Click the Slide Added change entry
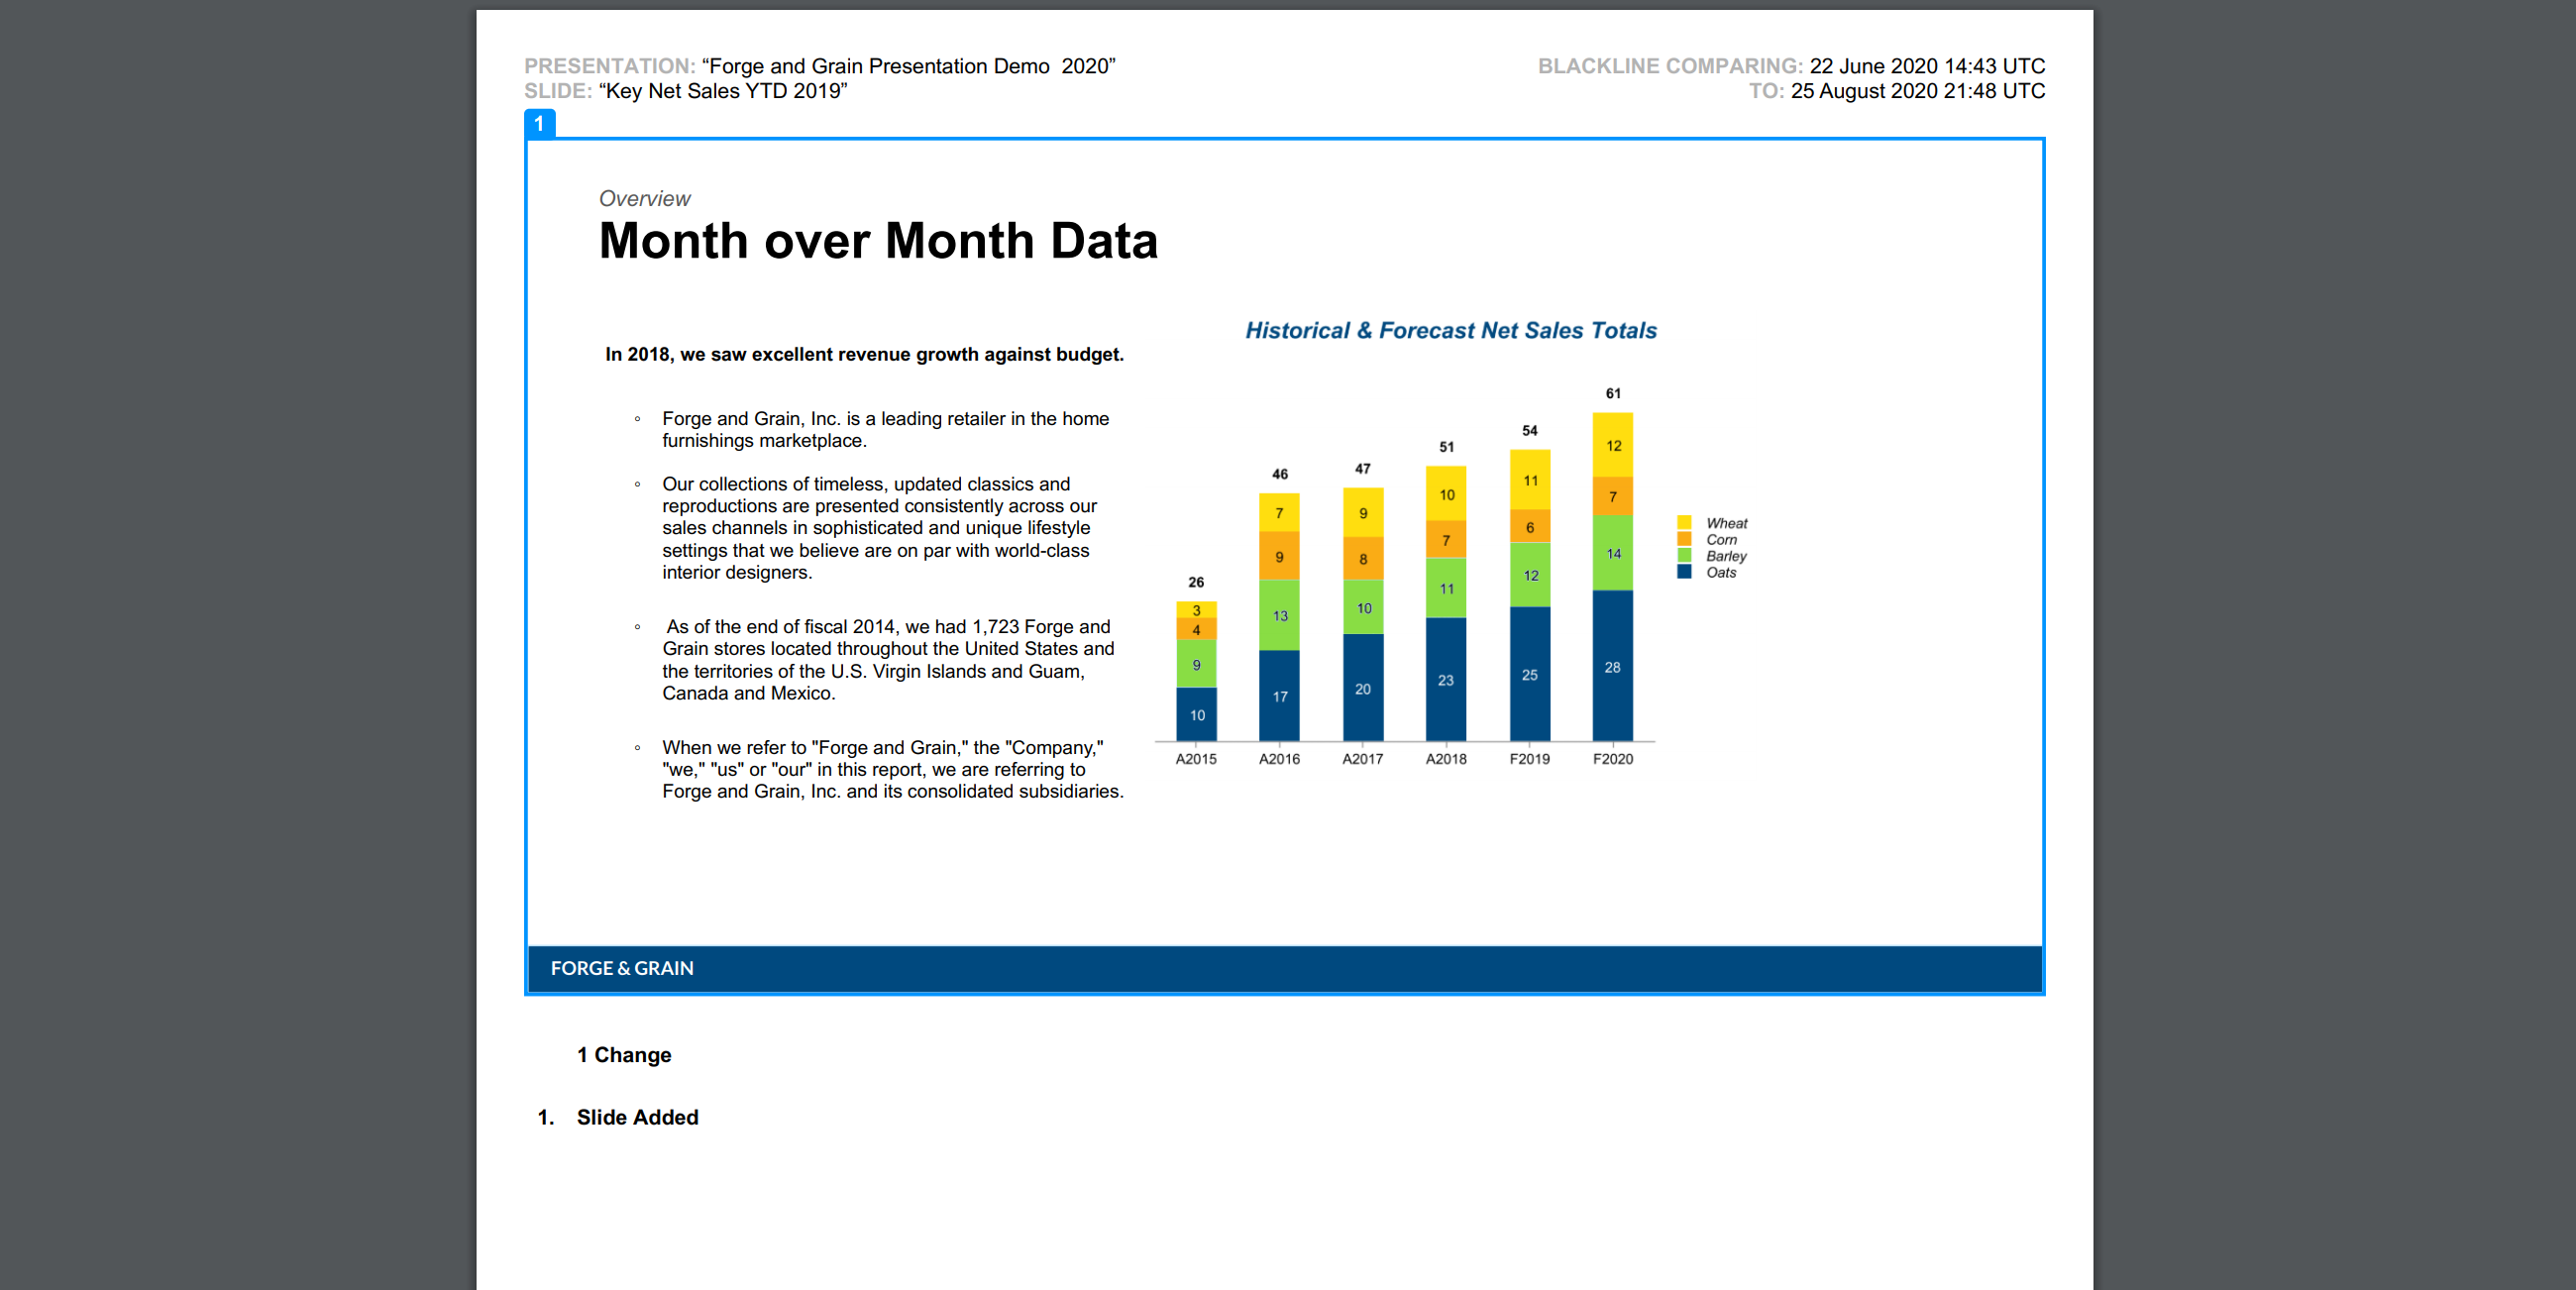 (637, 1117)
